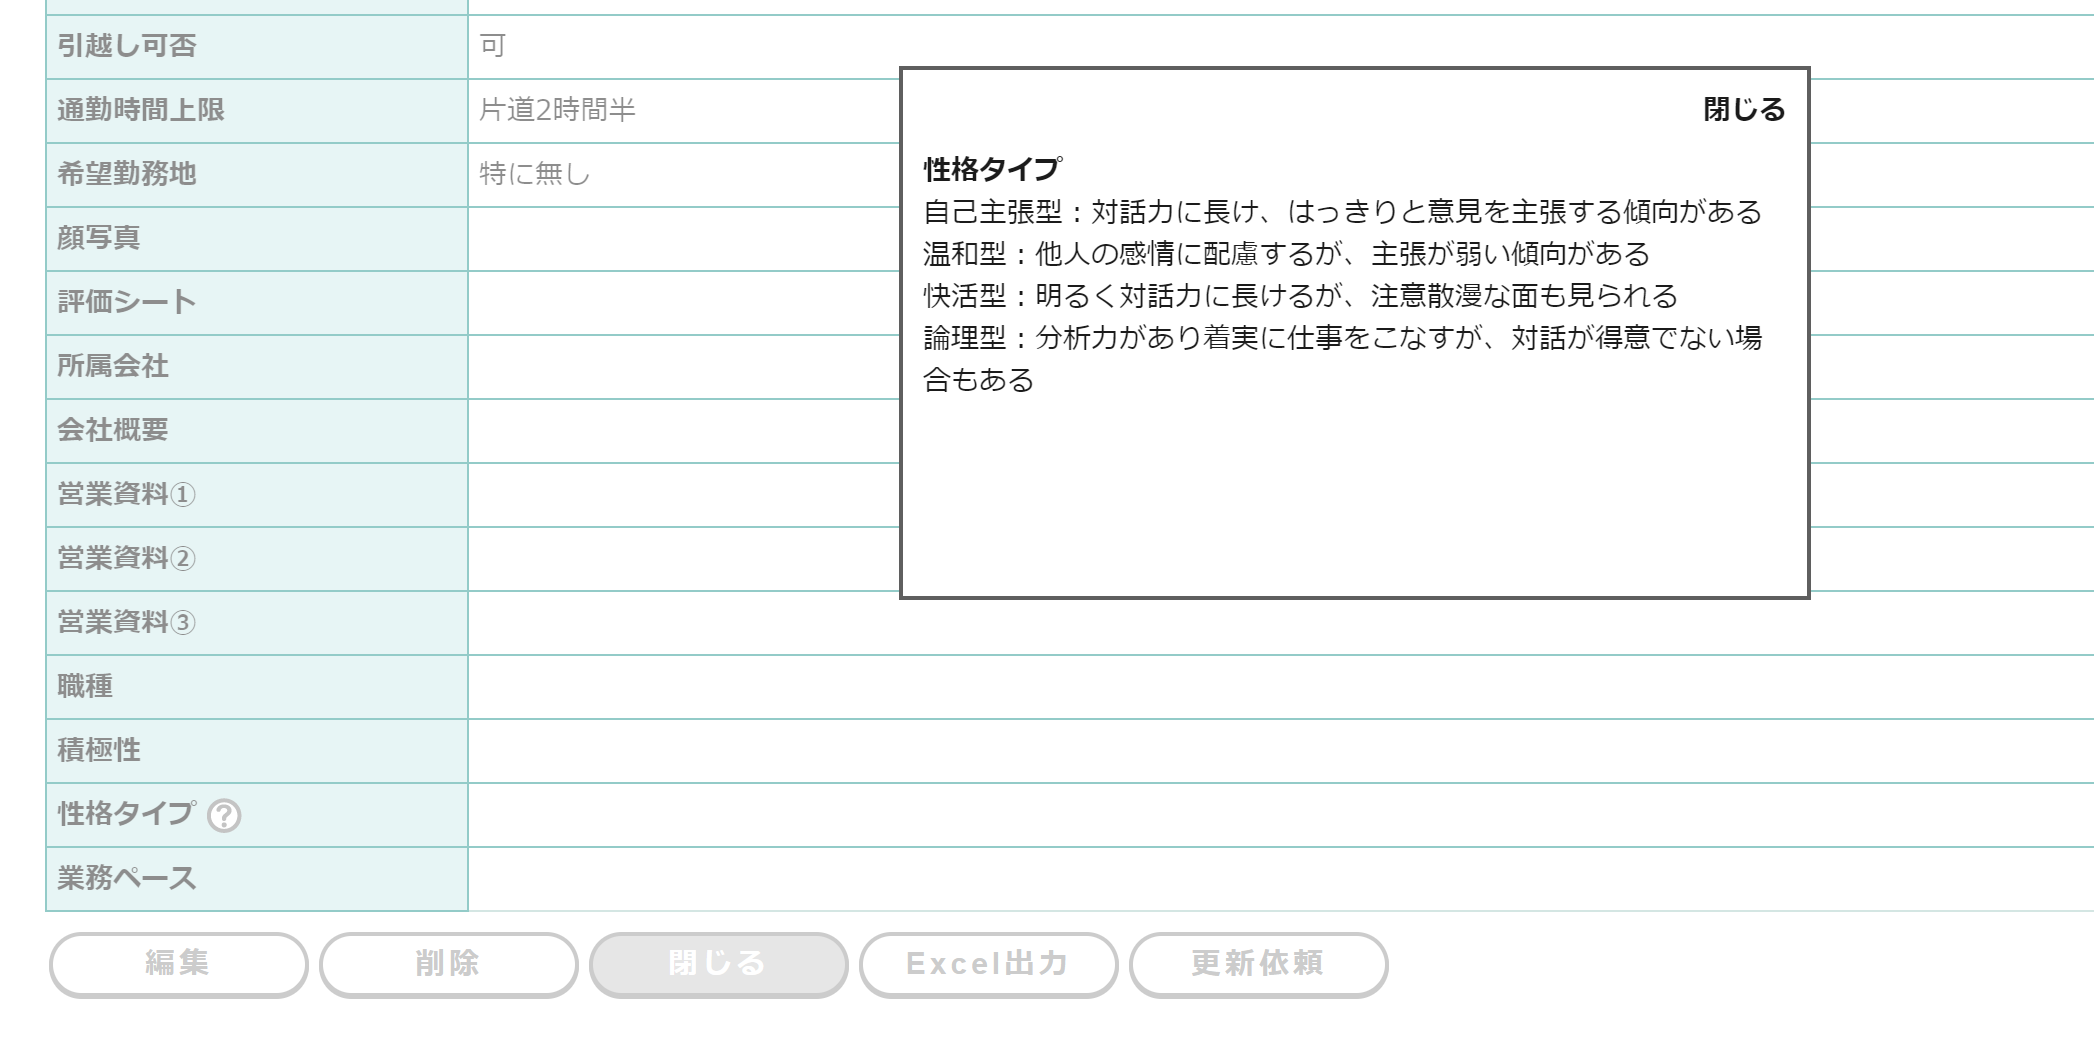Select the 評価シート row header

tap(127, 302)
